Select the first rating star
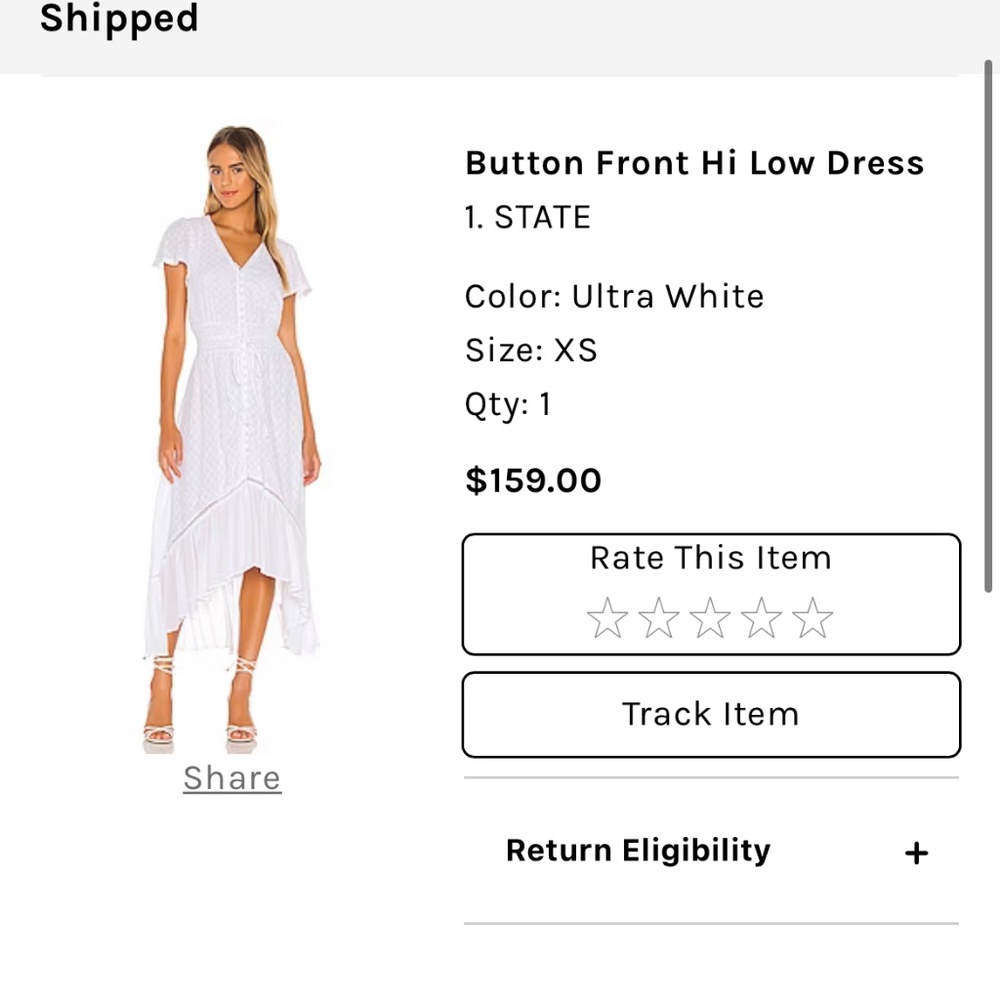The image size is (1000, 1000). pyautogui.click(x=610, y=617)
